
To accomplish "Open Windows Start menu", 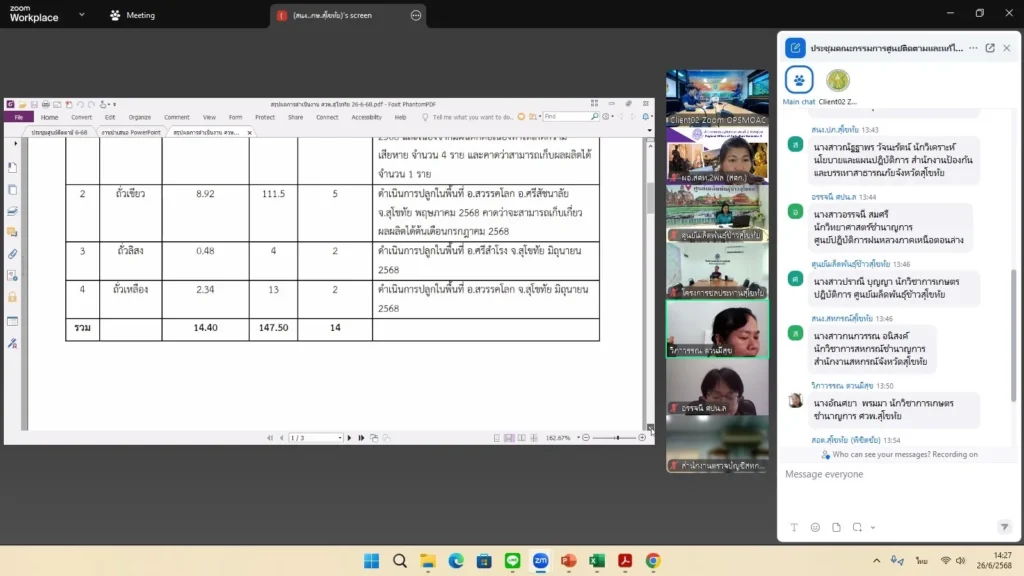I will tap(372, 561).
